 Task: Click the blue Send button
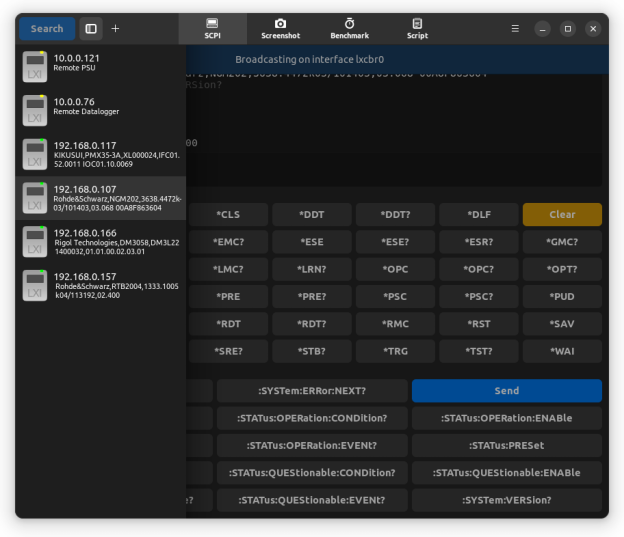pos(506,391)
